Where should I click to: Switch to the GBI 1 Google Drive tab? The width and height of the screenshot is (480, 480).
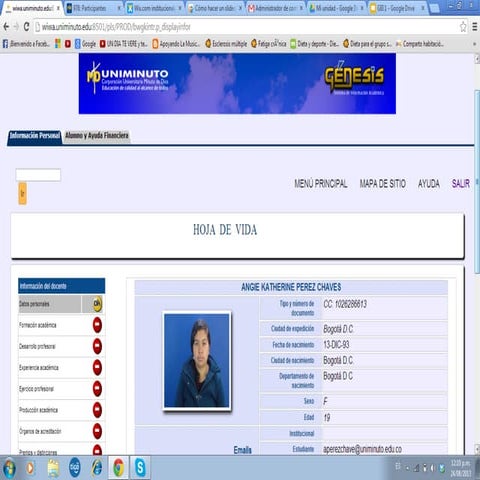pyautogui.click(x=398, y=8)
